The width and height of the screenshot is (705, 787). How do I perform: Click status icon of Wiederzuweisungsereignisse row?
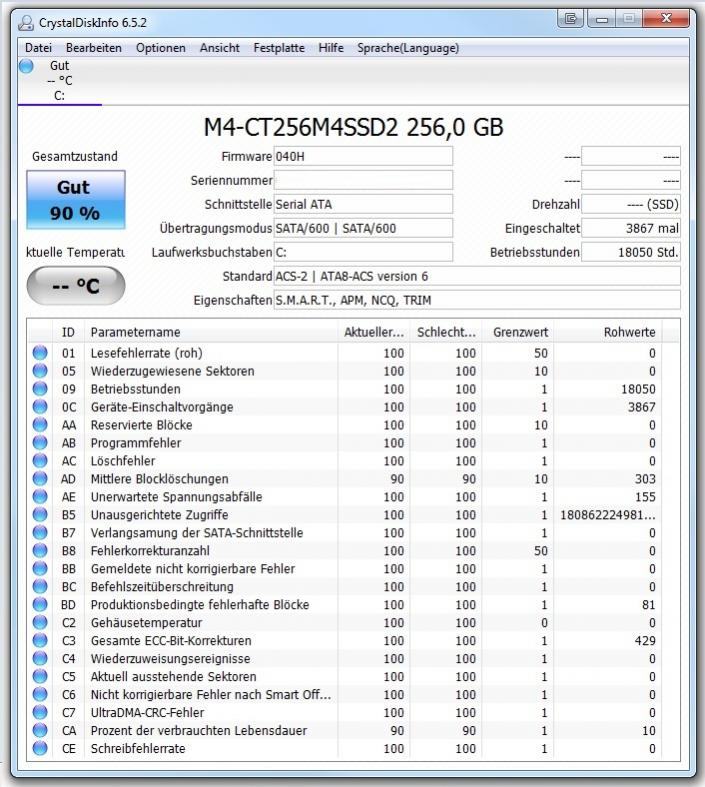tap(40, 659)
